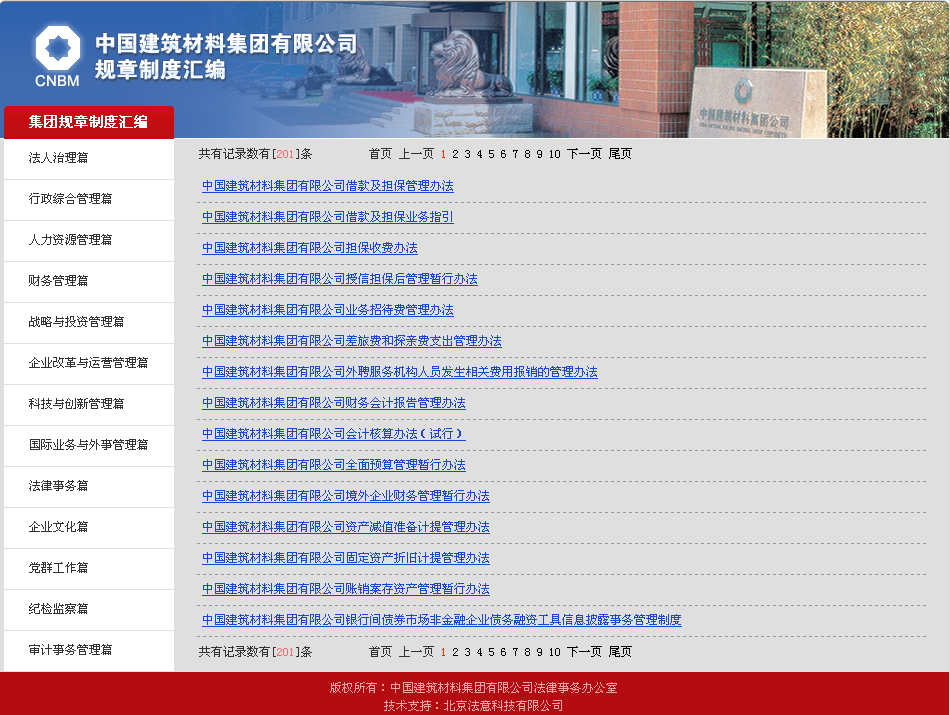Go to page 3 in upper pagination
The width and height of the screenshot is (950, 715).
point(468,155)
